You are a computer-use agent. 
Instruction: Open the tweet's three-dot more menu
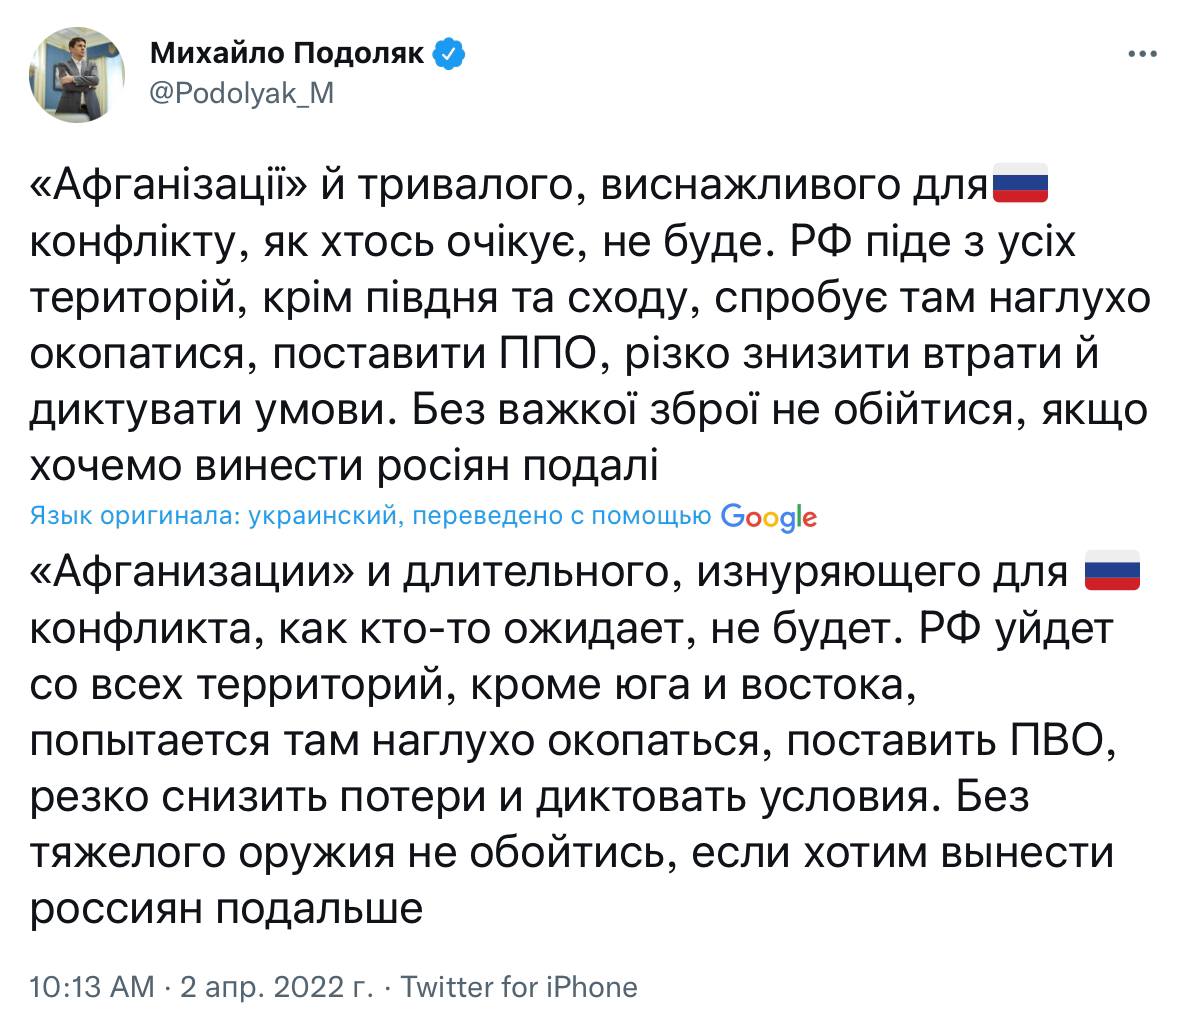pos(1142,55)
